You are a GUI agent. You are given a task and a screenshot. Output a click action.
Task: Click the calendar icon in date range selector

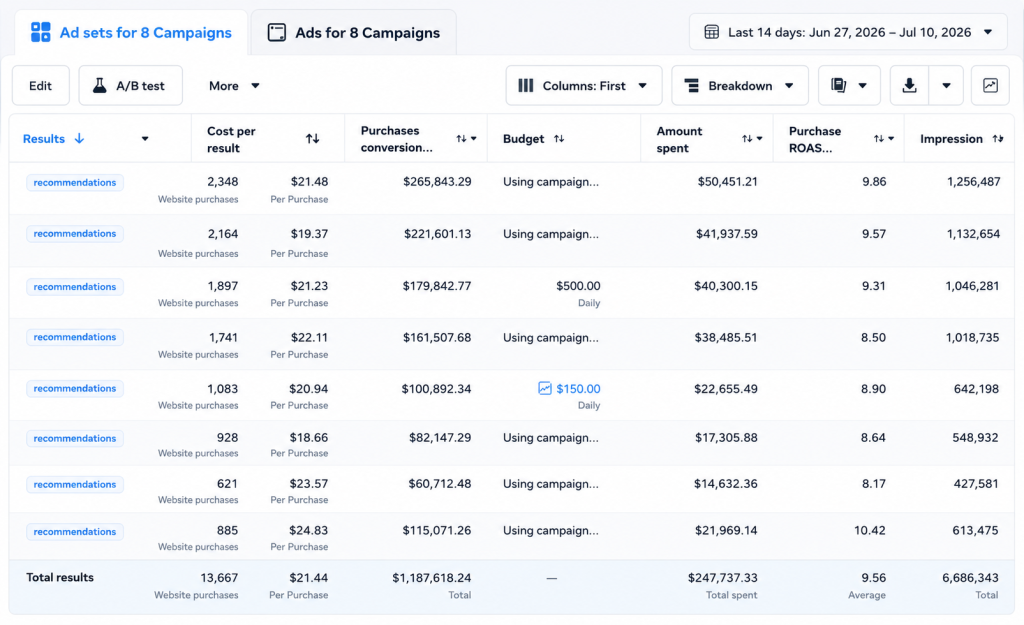[x=712, y=32]
